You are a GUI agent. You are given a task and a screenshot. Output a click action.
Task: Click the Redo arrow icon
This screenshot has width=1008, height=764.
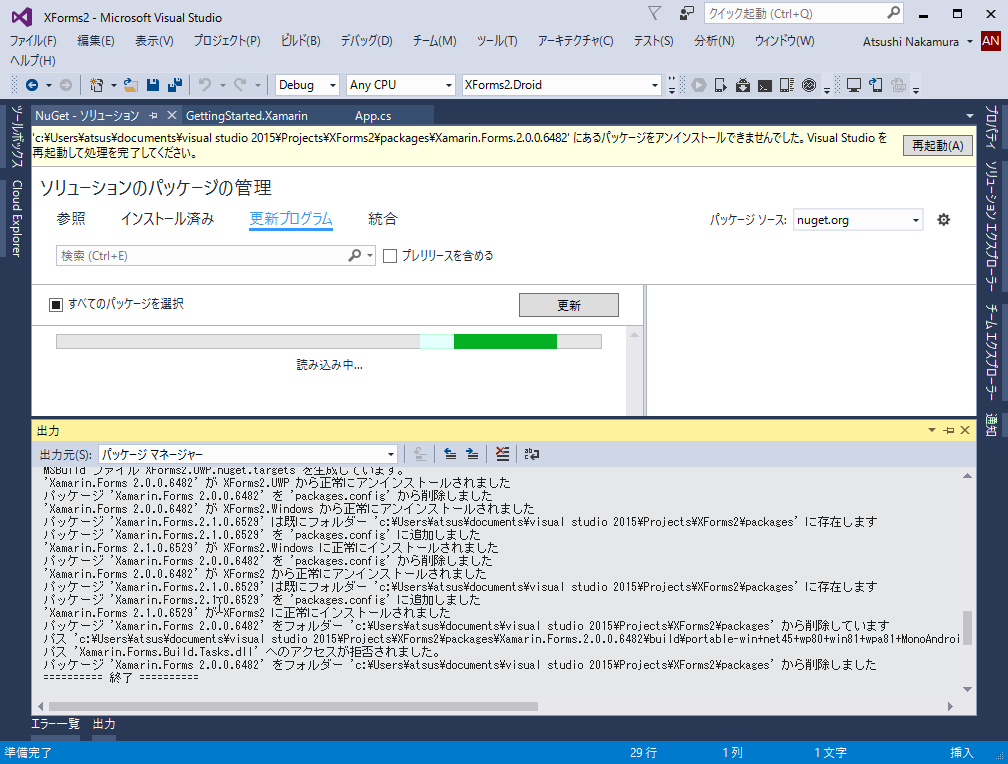pos(240,85)
